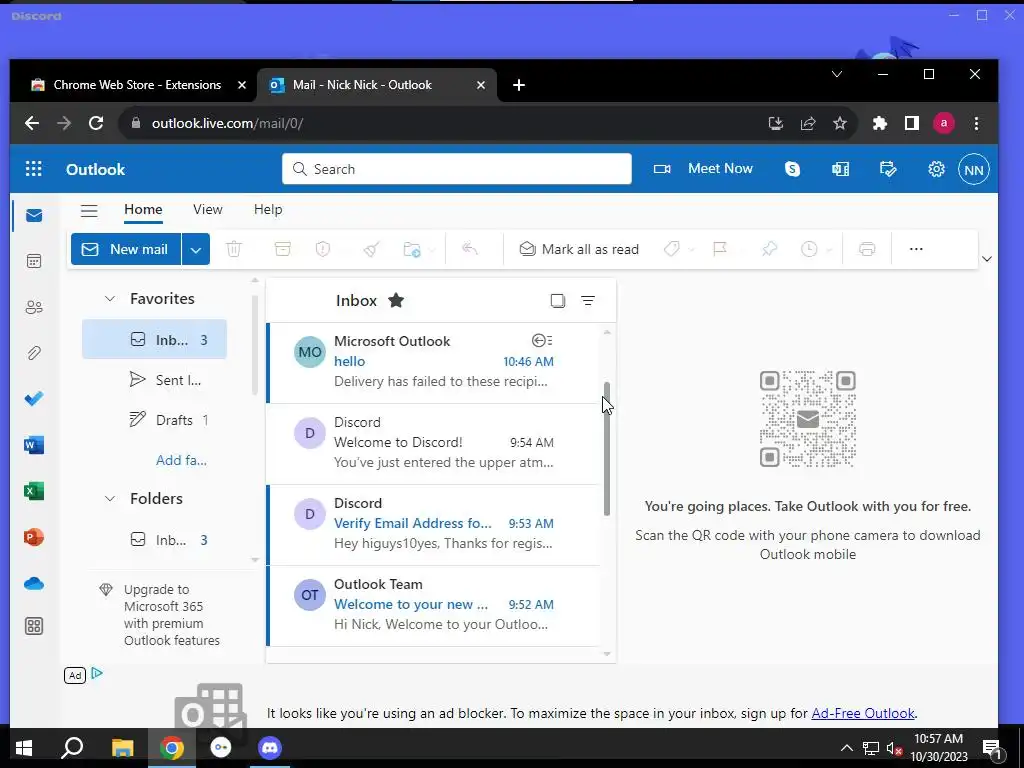This screenshot has width=1024, height=768.
Task: Open Outlook Settings gear
Action: [x=936, y=169]
